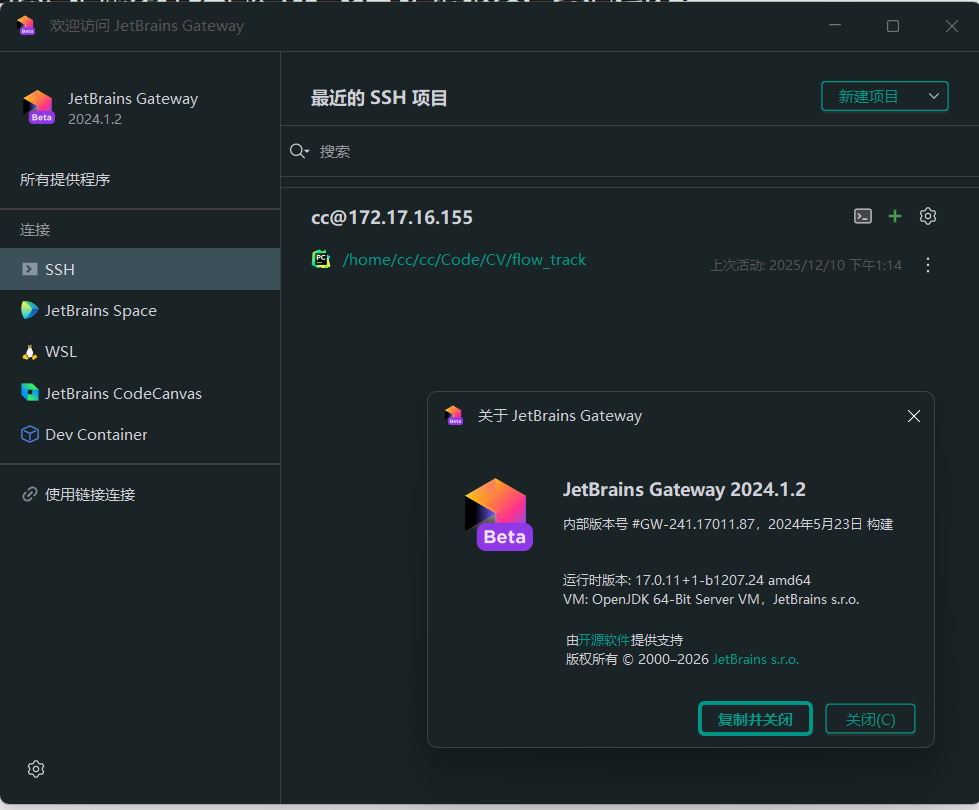Open SSH terminal for cc@172.17.16.155
This screenshot has width=979, height=810.
pyautogui.click(x=862, y=216)
